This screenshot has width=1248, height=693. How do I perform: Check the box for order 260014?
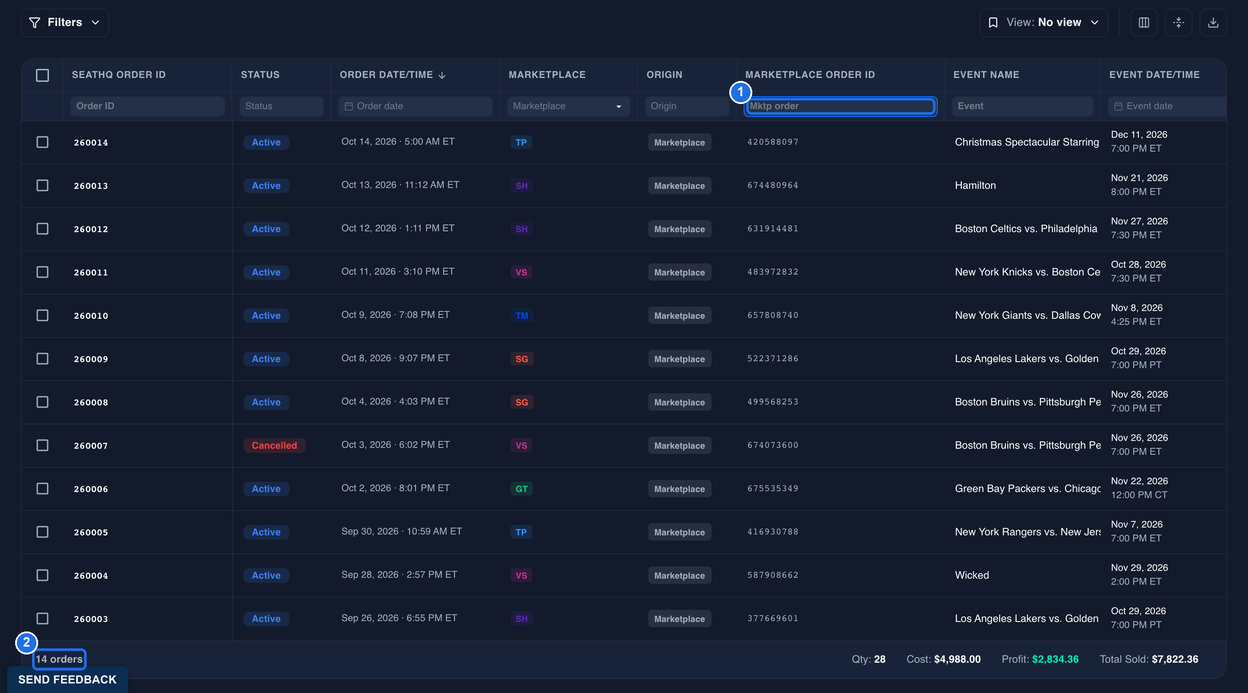42,142
